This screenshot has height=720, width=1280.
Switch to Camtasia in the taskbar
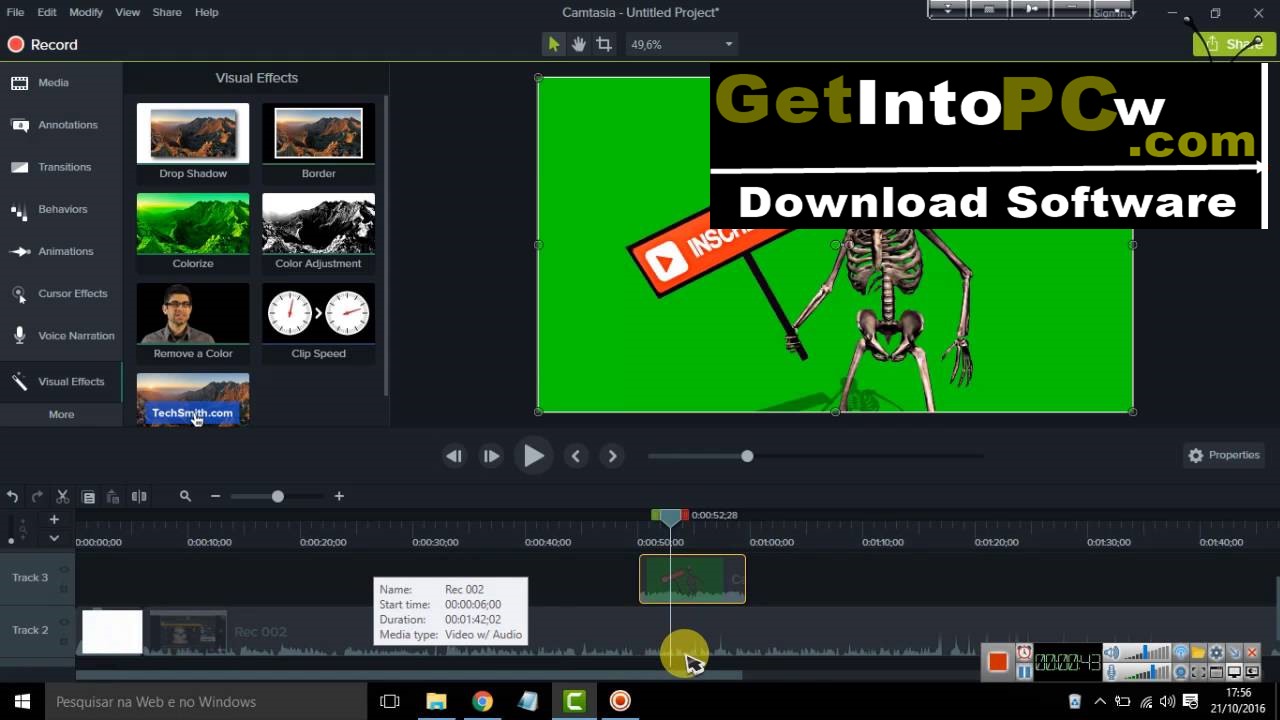click(x=574, y=701)
